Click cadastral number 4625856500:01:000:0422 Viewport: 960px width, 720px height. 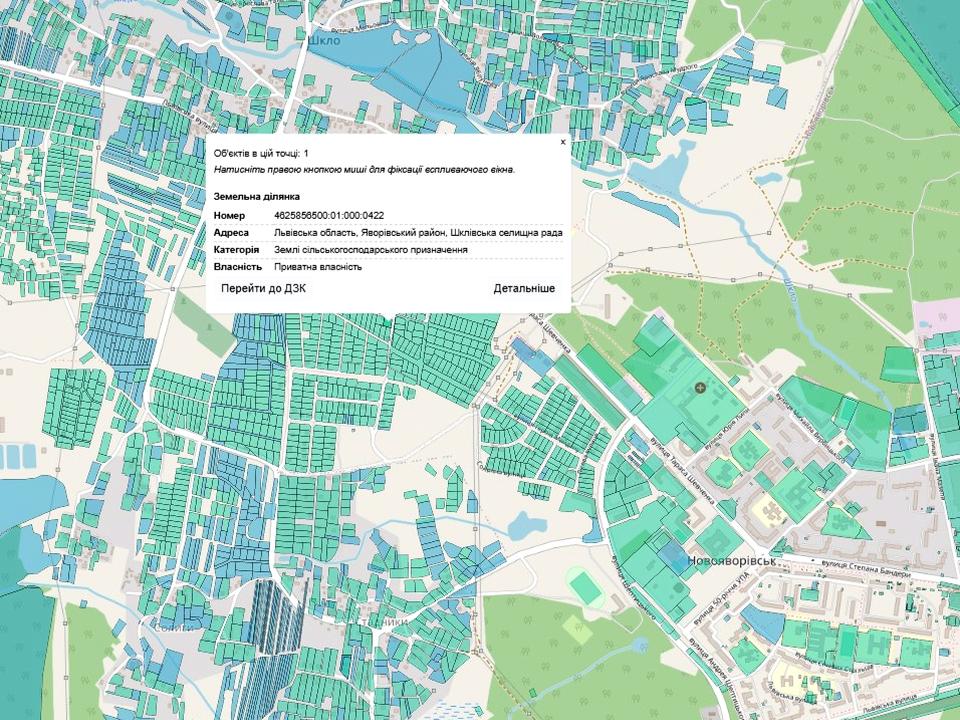328,215
